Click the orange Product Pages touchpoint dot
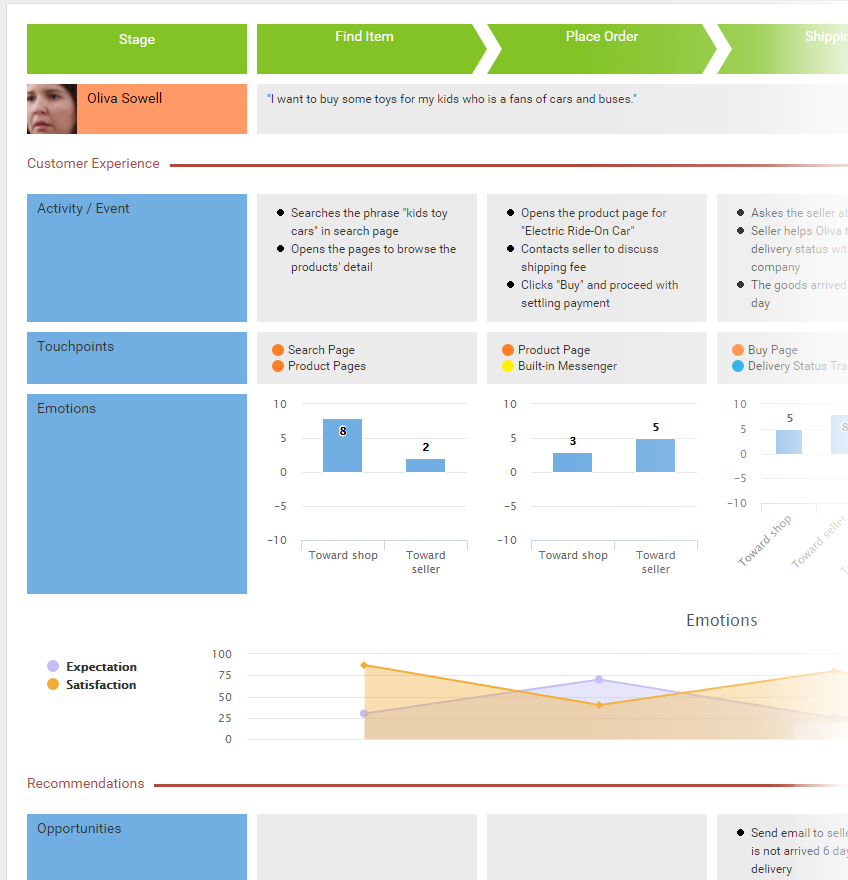This screenshot has width=848, height=880. (278, 366)
